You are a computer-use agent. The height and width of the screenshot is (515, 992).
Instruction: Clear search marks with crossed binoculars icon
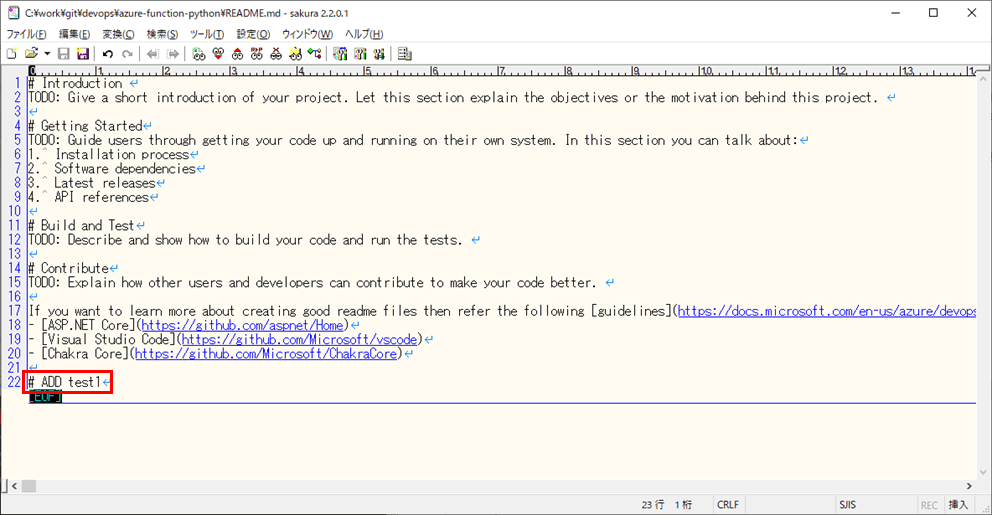(276, 54)
